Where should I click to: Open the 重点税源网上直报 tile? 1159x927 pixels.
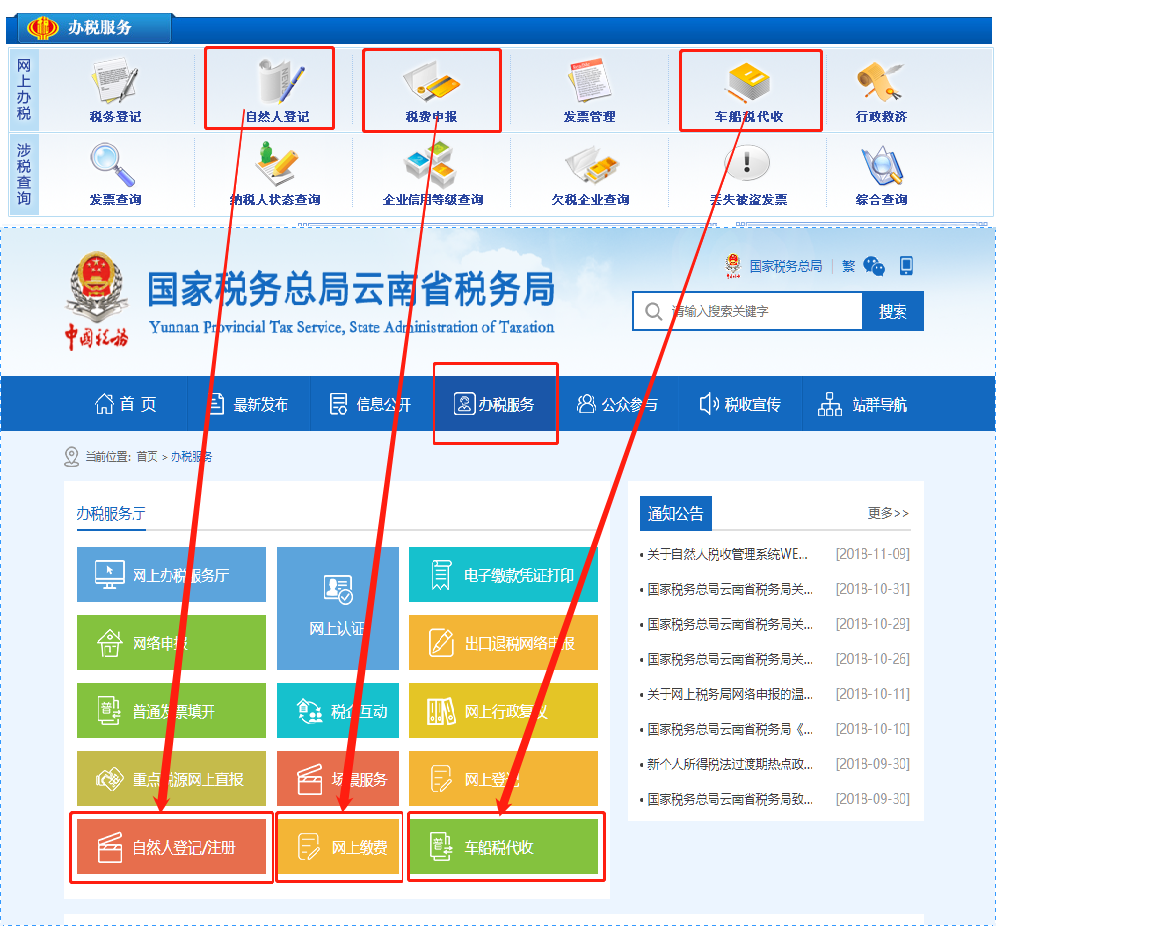click(171, 778)
